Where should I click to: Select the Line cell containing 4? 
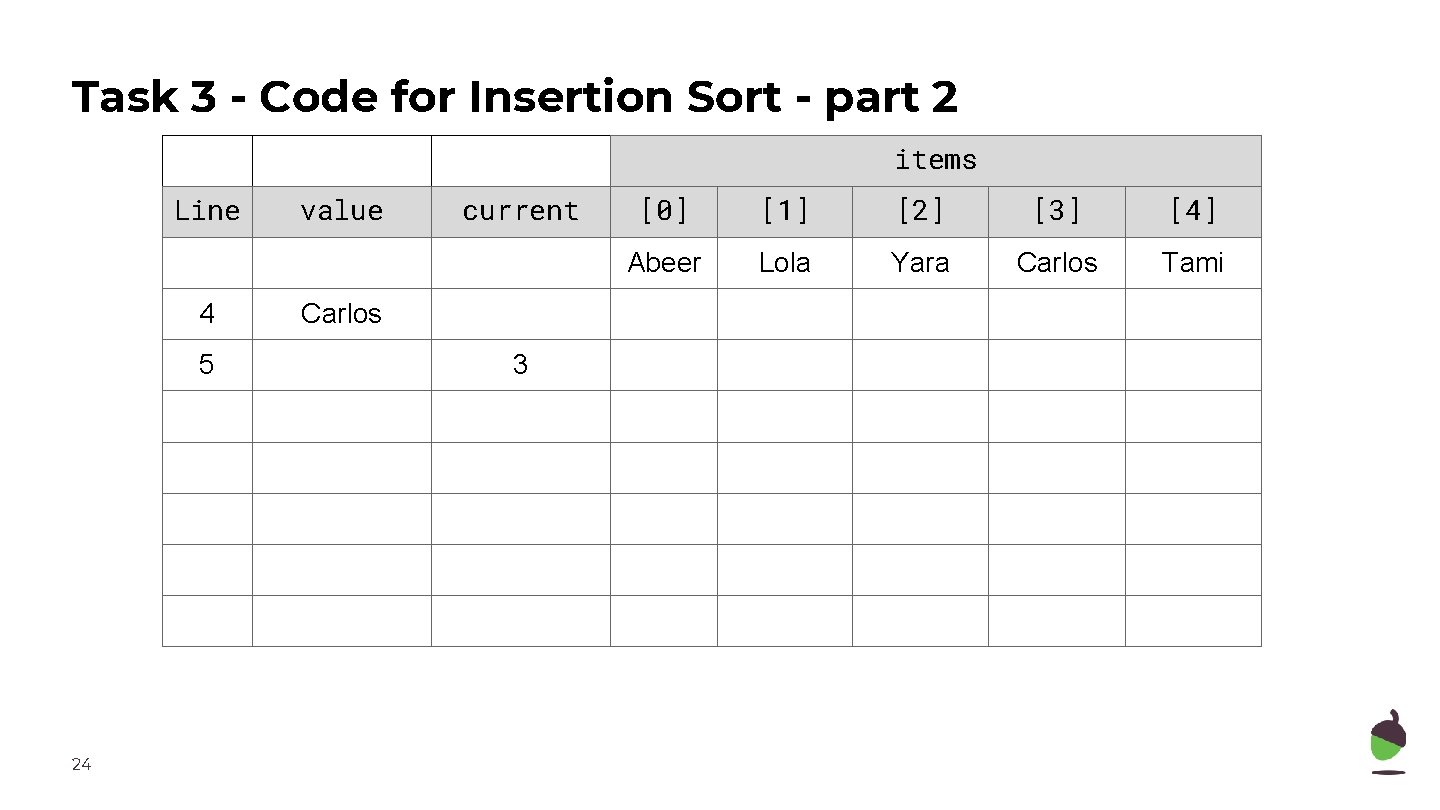click(207, 314)
